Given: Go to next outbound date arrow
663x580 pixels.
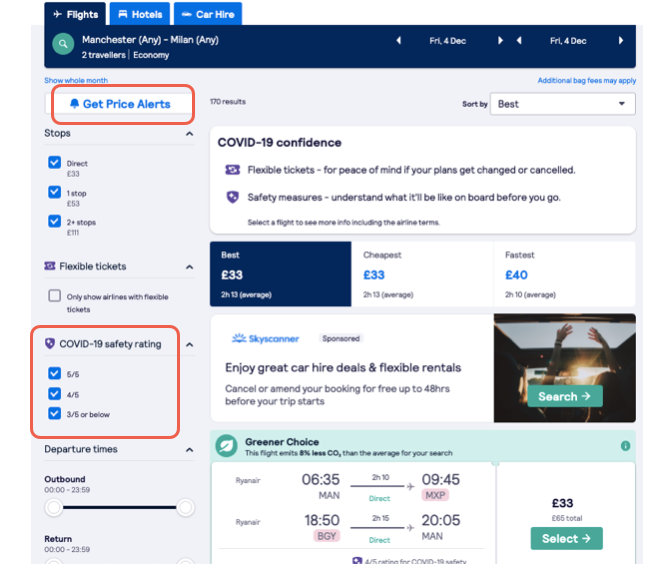Looking at the screenshot, I should pos(500,41).
